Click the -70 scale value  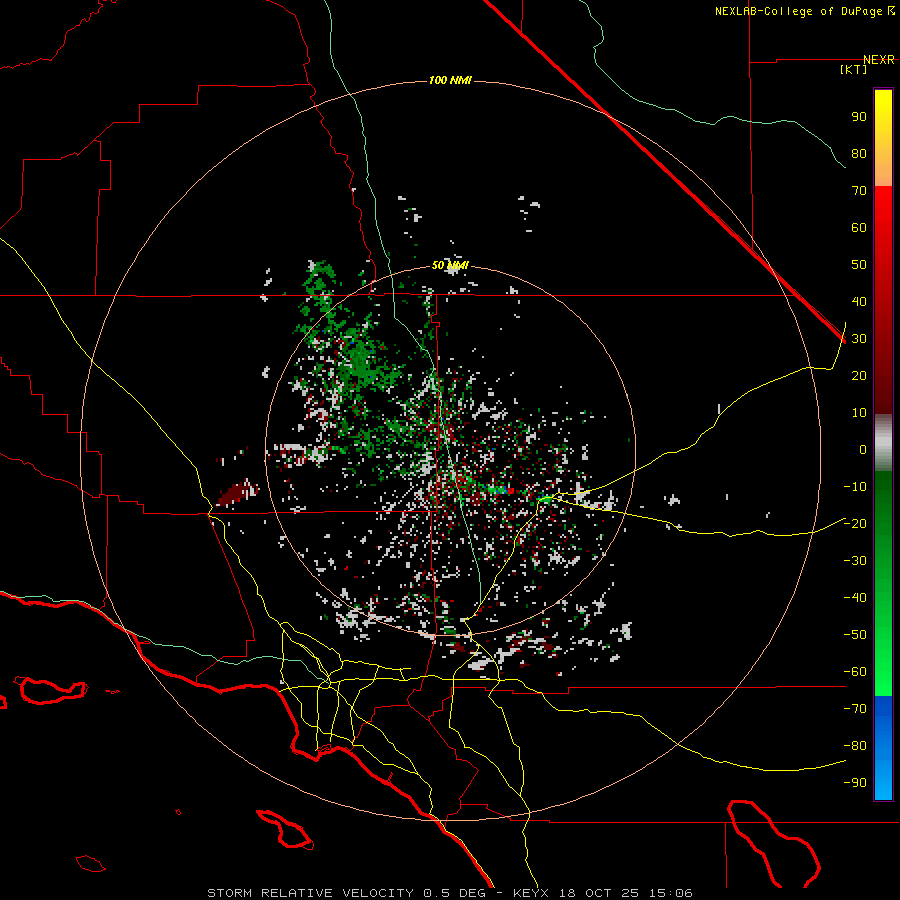(855, 709)
